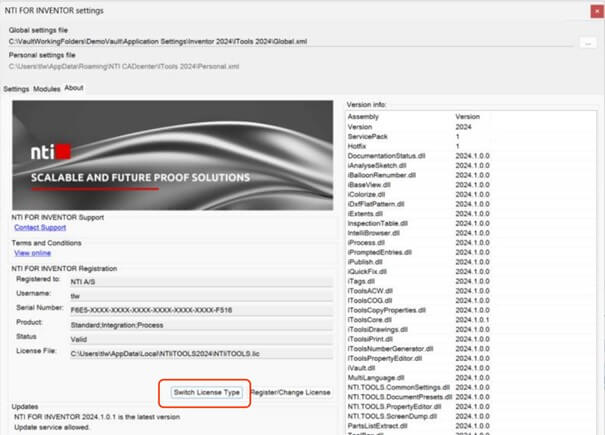
Task: Select the MultiLanguage.dll entry
Action: [x=471, y=378]
